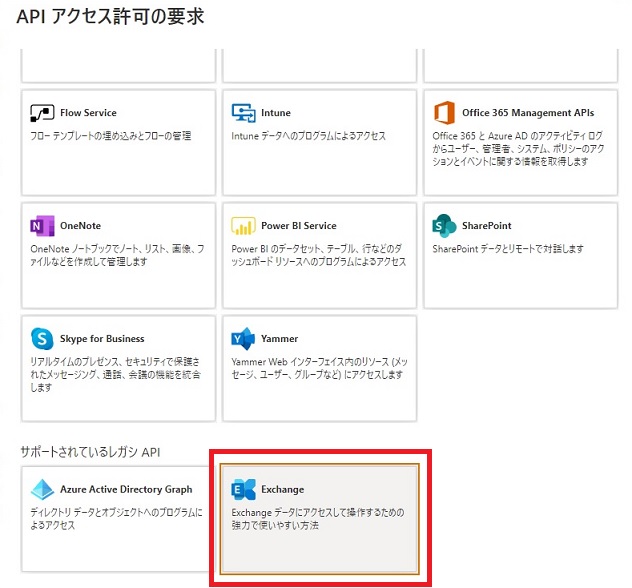Click the 'API アクセス許可の要求' heading
The image size is (632, 588).
tap(110, 17)
